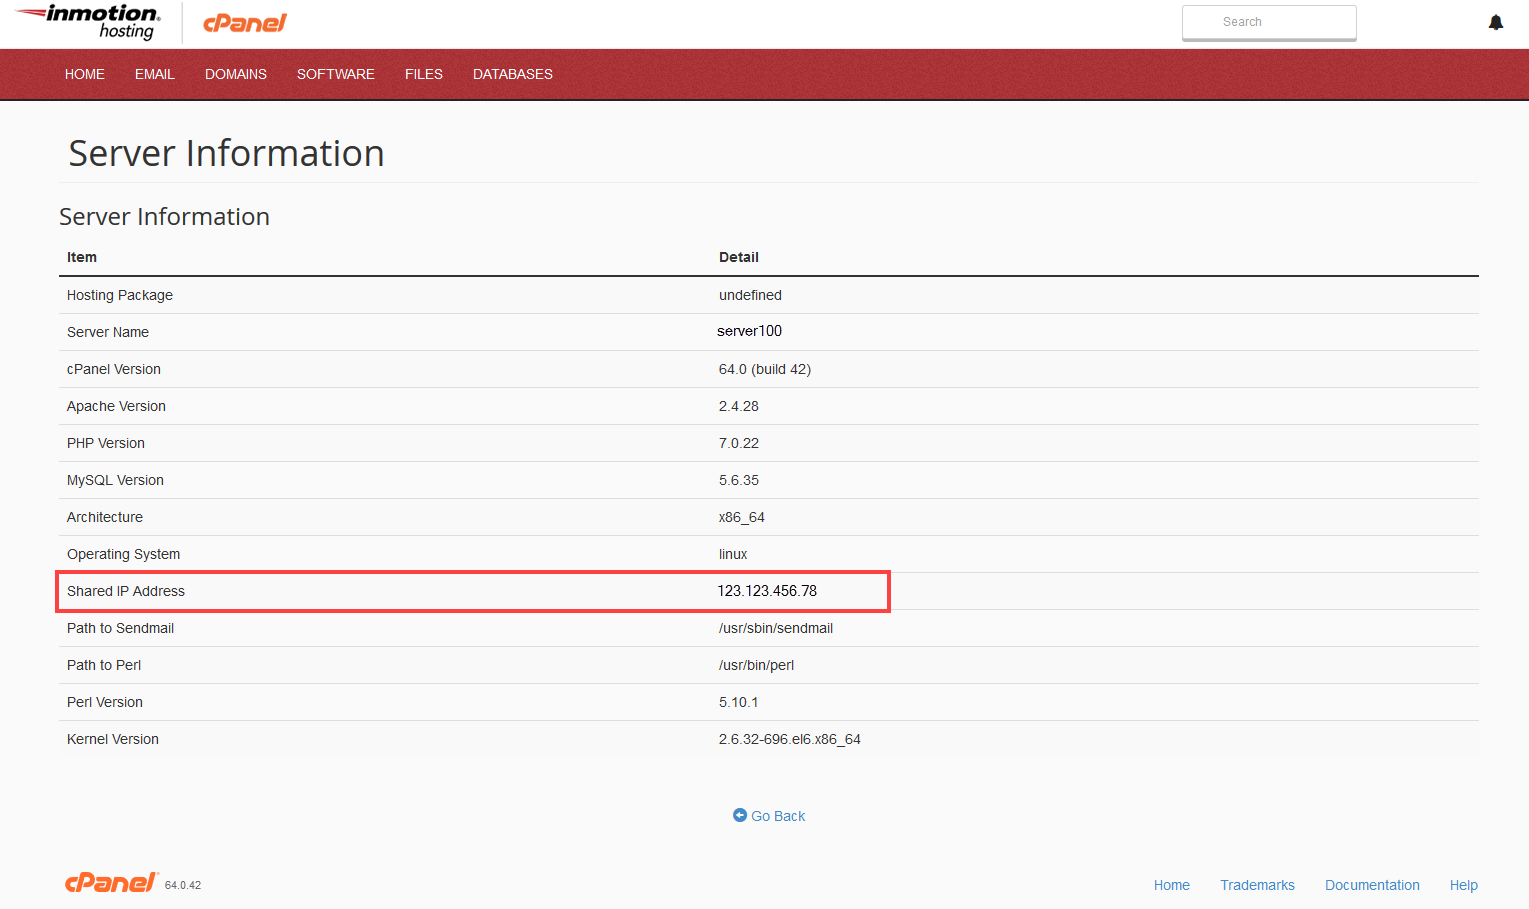Open the notifications bell
1529x909 pixels.
click(1495, 22)
